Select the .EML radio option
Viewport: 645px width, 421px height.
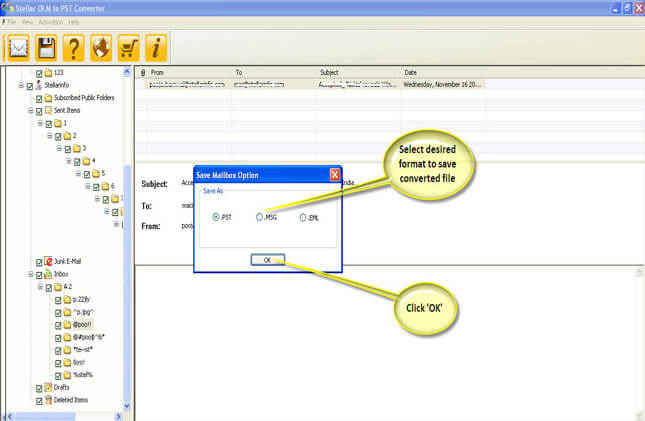(303, 217)
